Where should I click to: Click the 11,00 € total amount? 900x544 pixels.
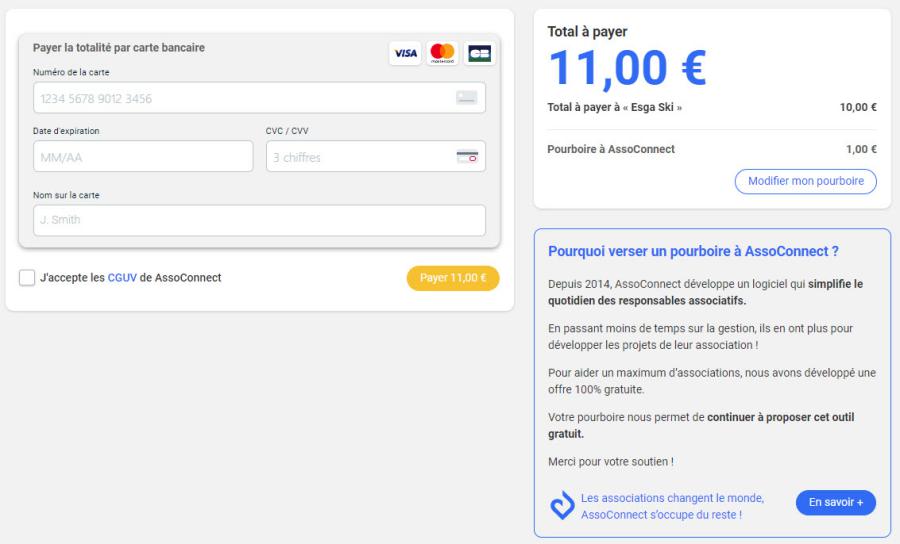[x=627, y=69]
